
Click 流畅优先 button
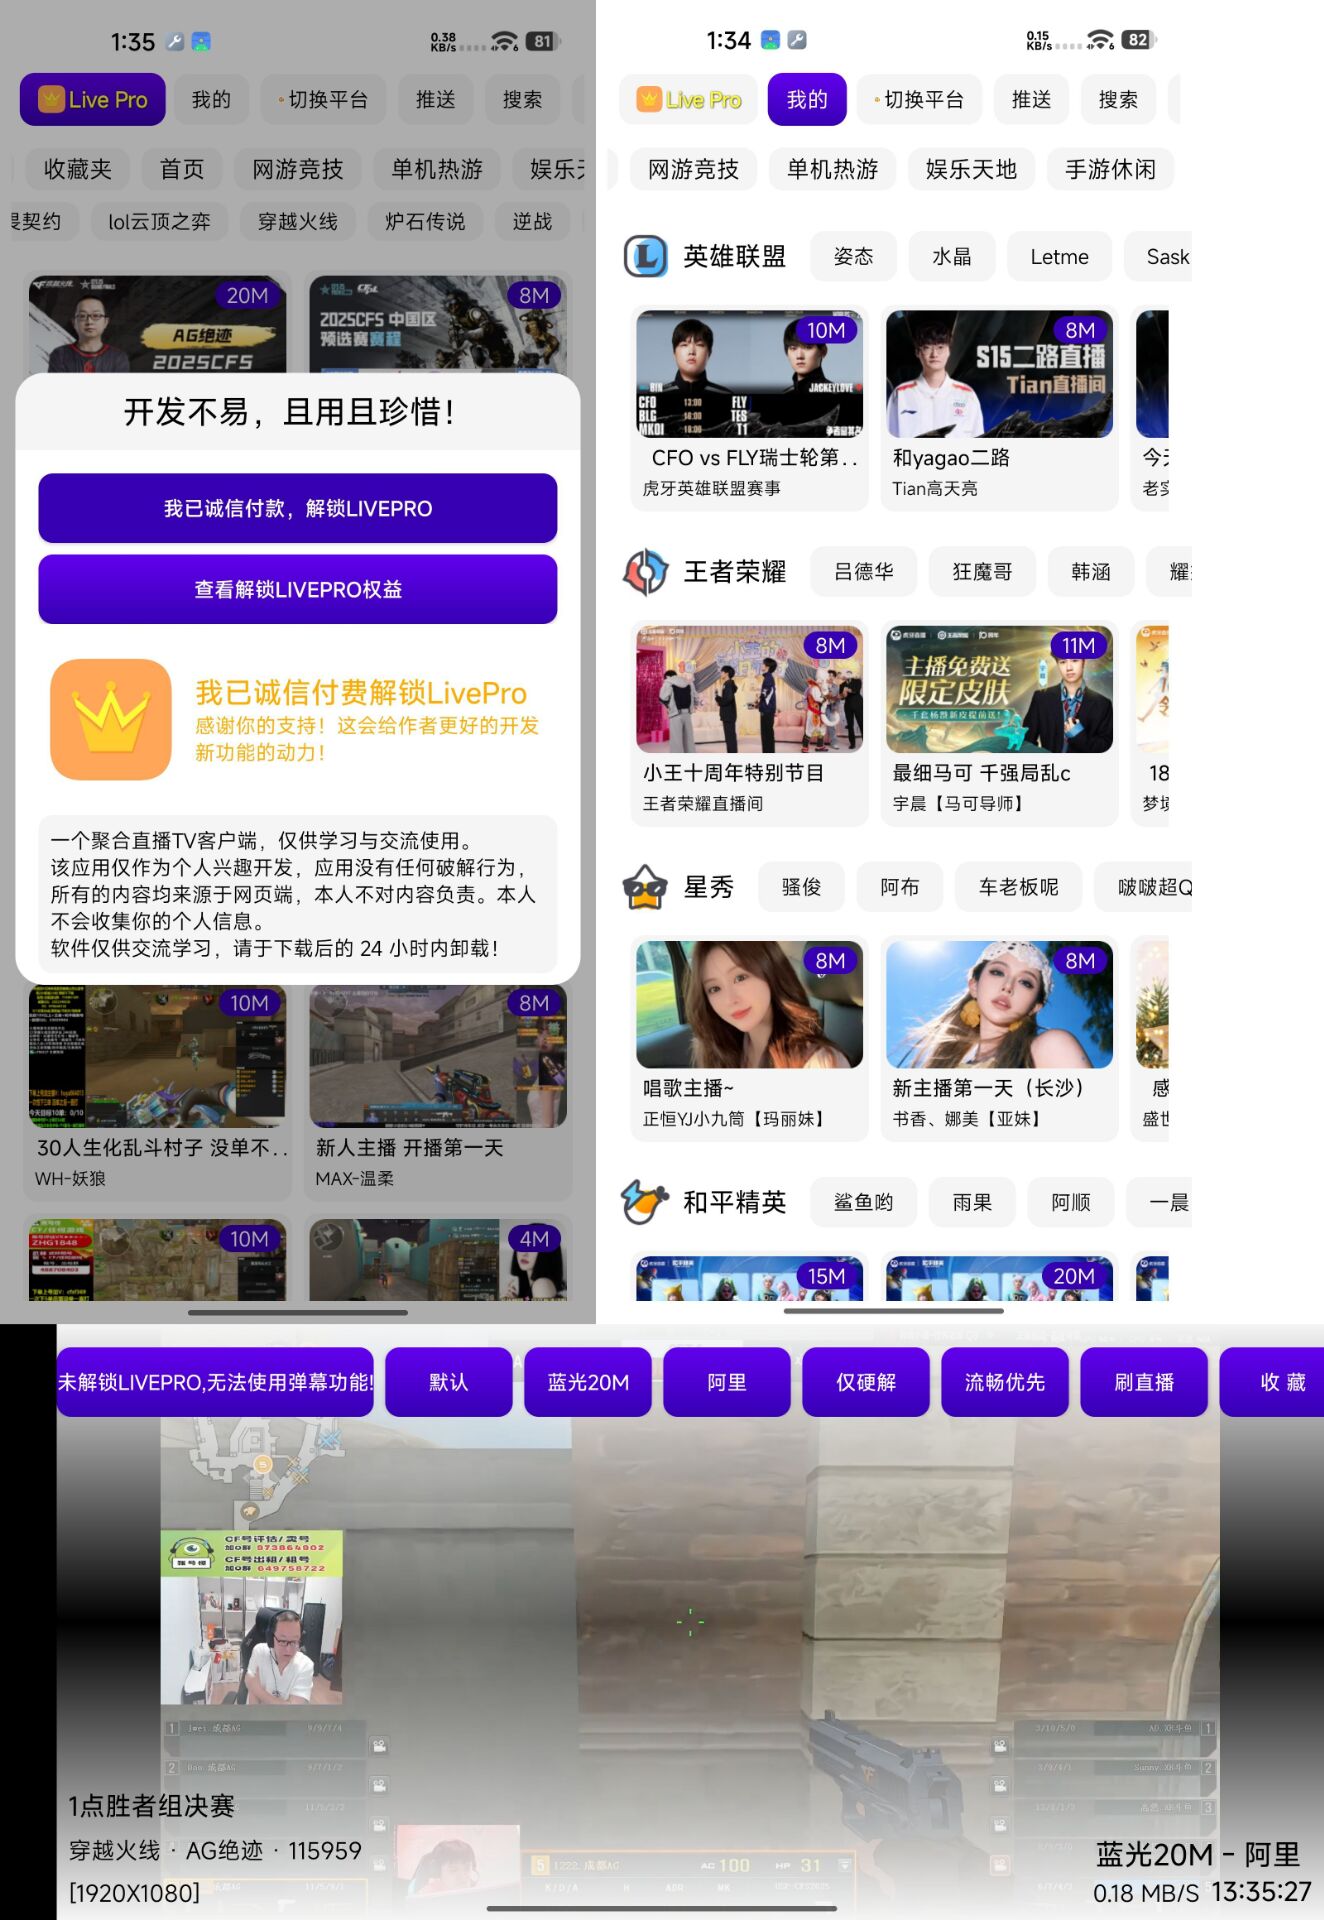click(x=1005, y=1382)
